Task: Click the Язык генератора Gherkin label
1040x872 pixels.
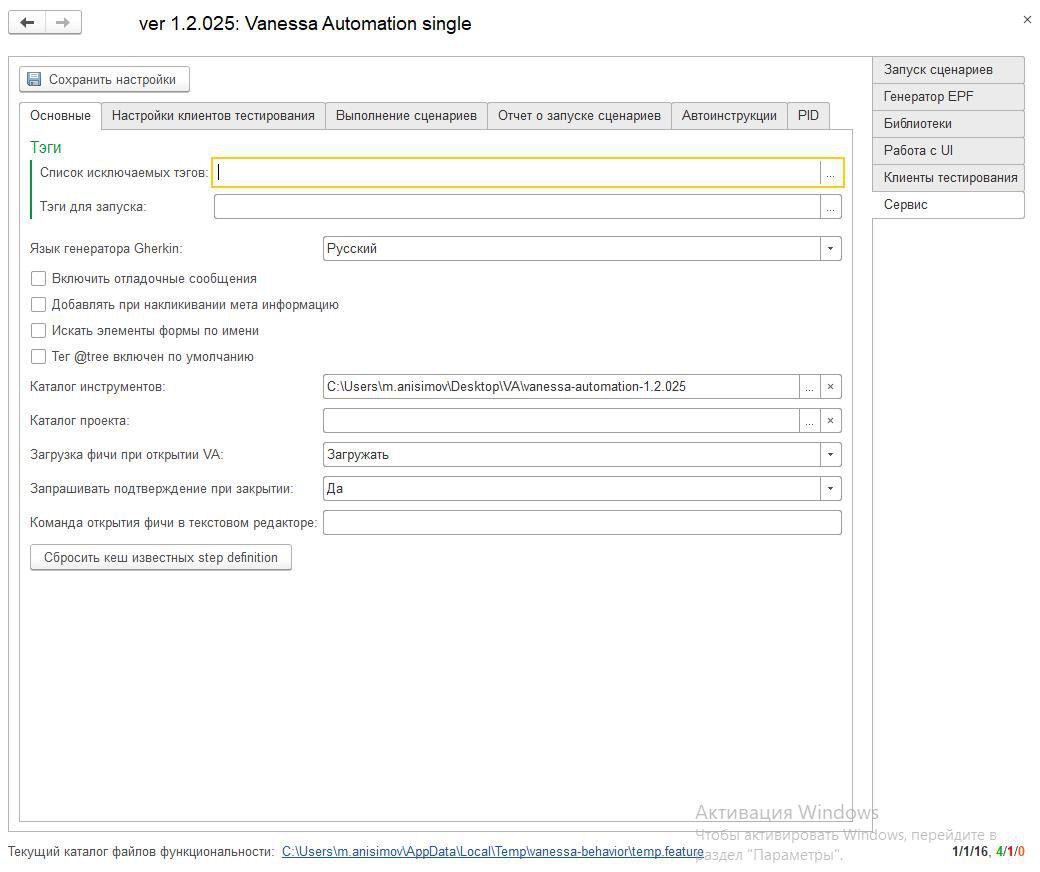Action: pyautogui.click(x=106, y=249)
